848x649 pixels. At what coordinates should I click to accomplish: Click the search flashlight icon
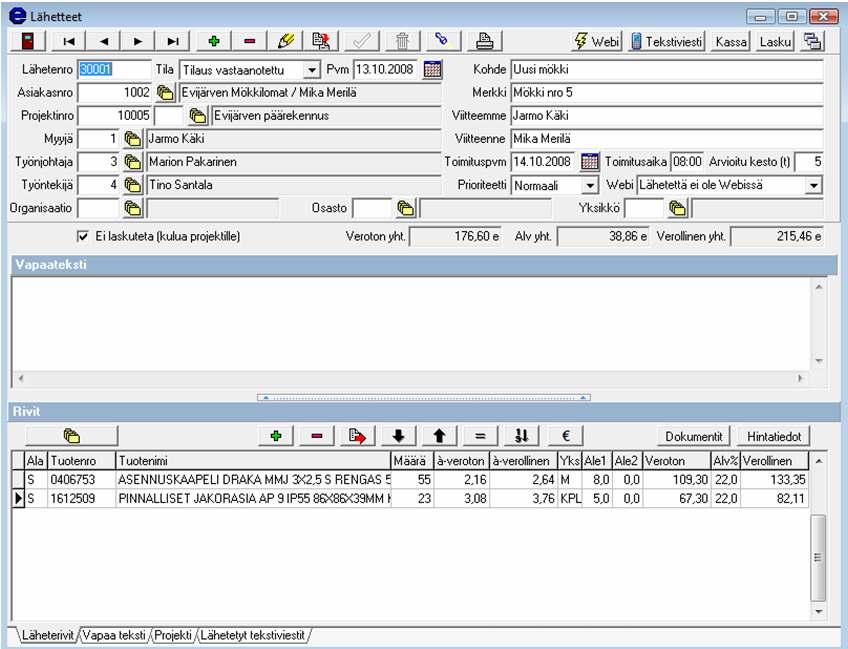click(442, 41)
